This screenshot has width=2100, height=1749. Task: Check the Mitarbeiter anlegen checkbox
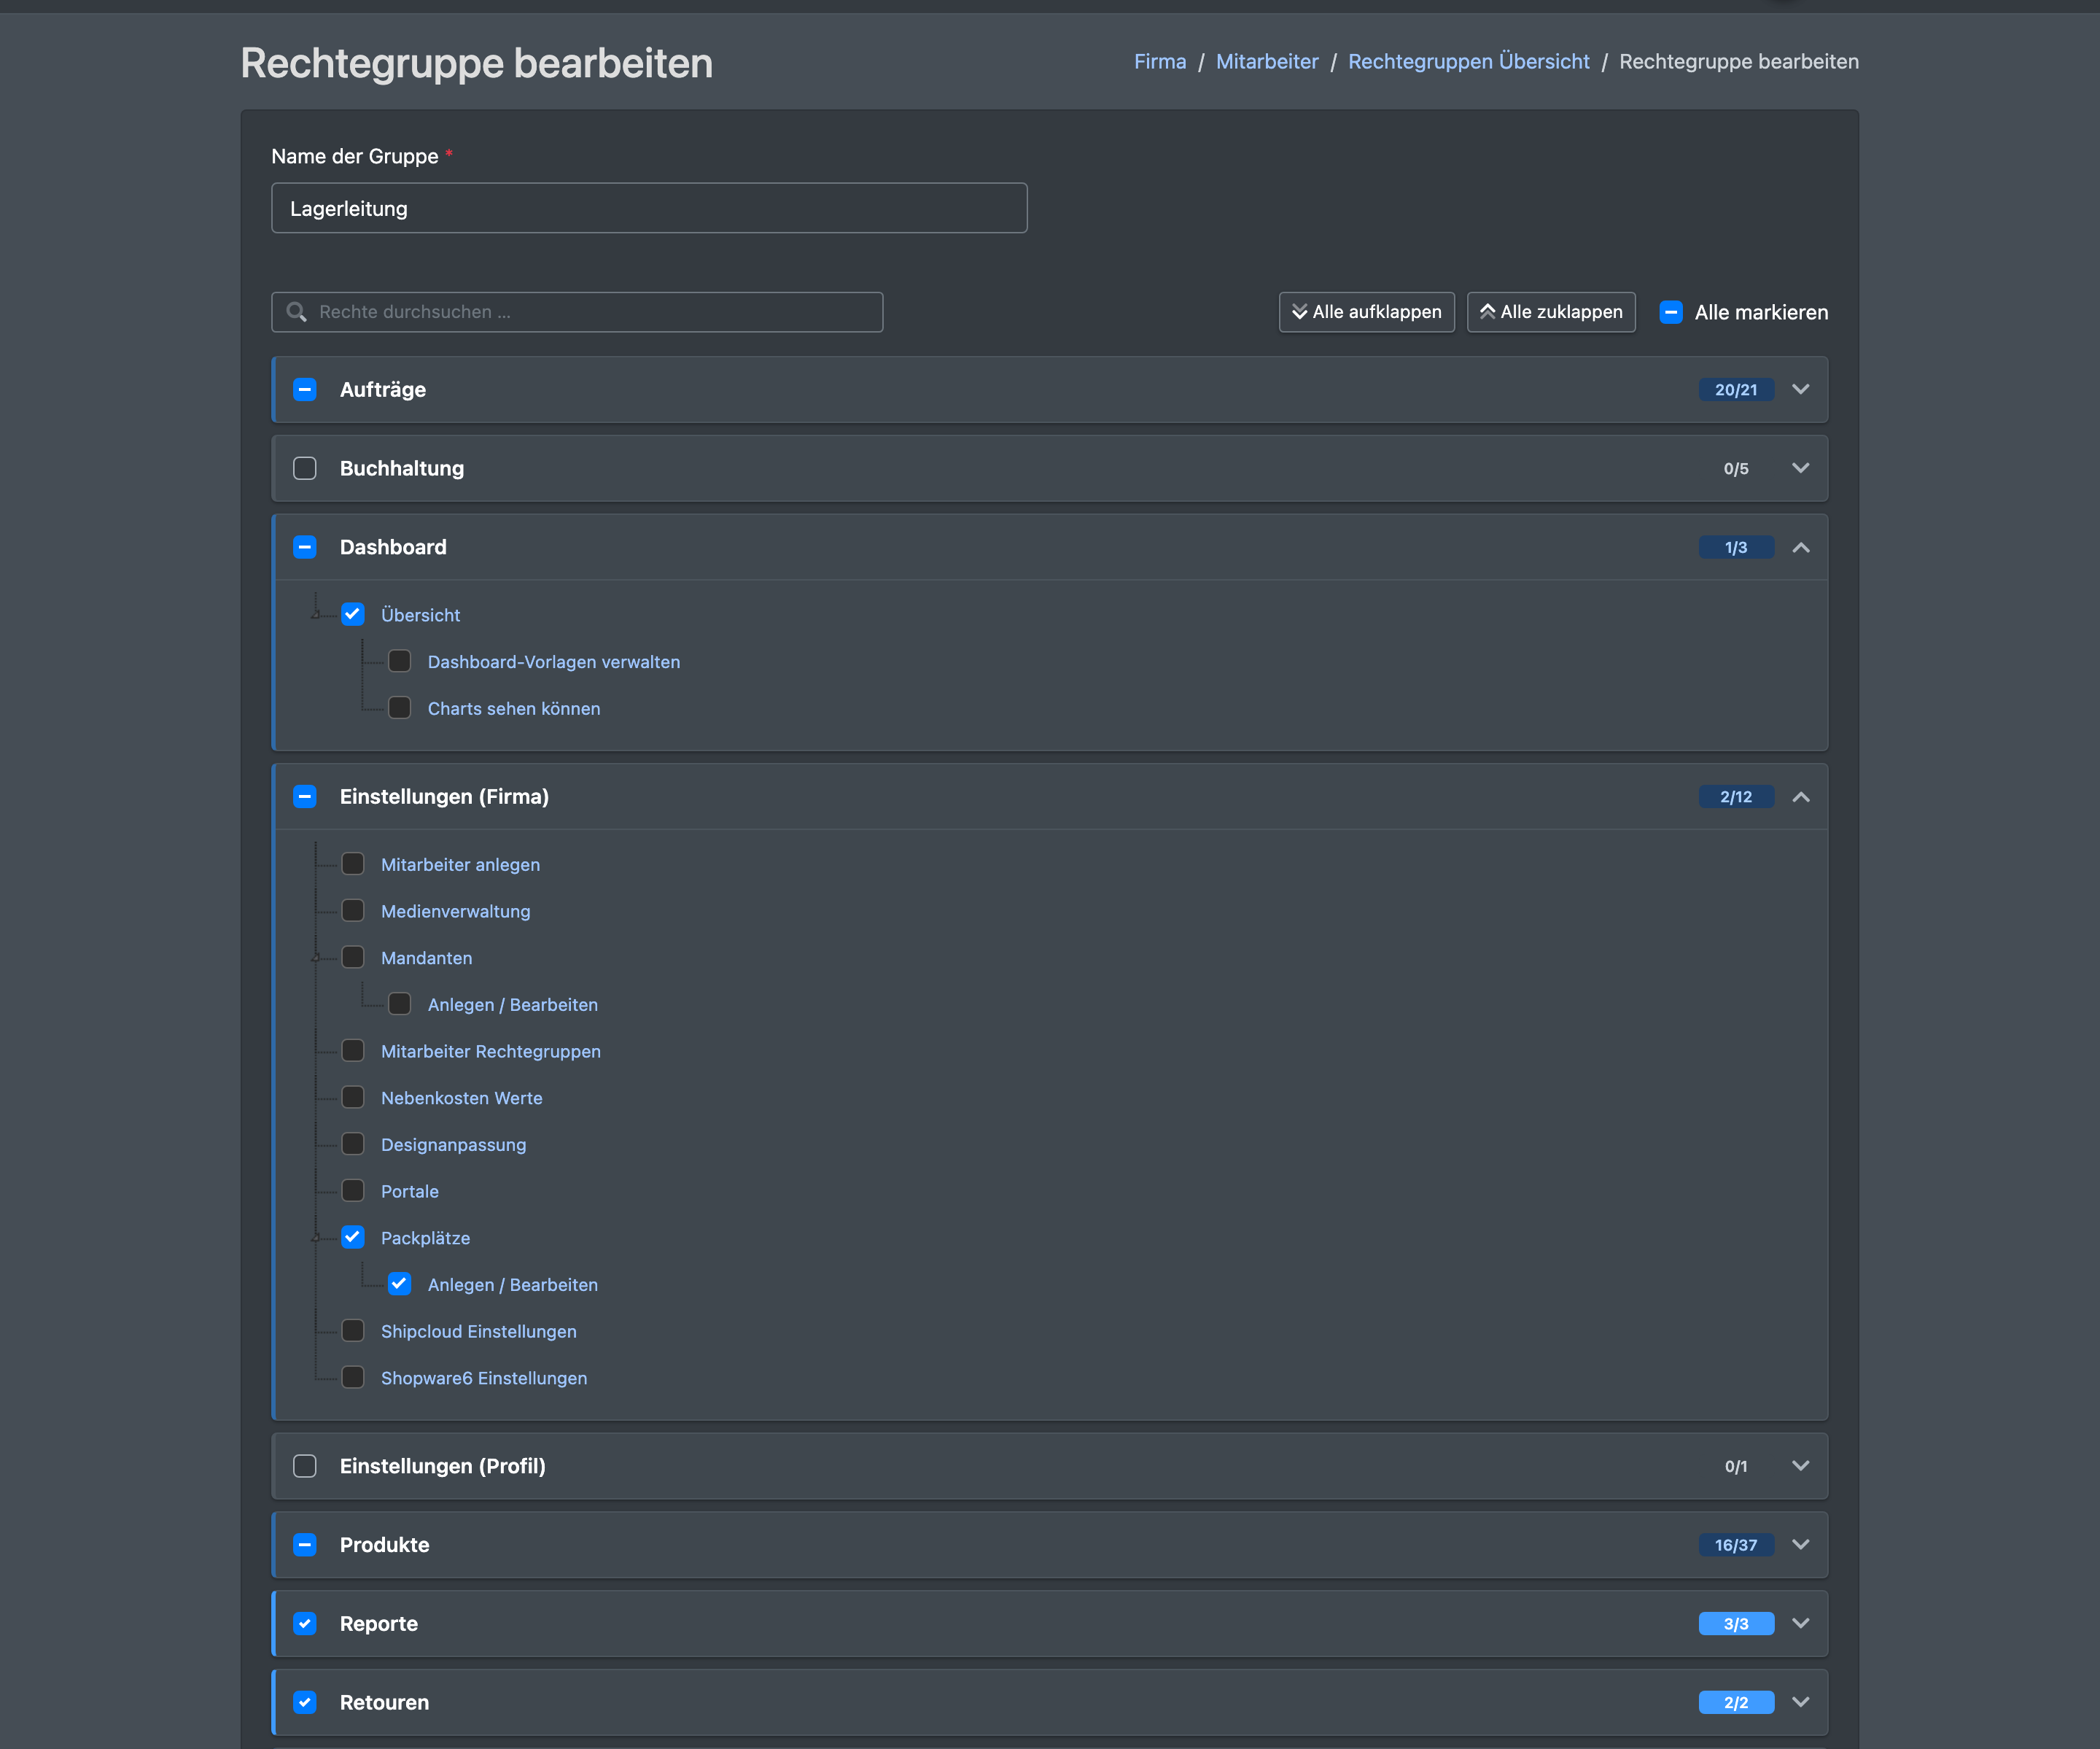tap(353, 864)
